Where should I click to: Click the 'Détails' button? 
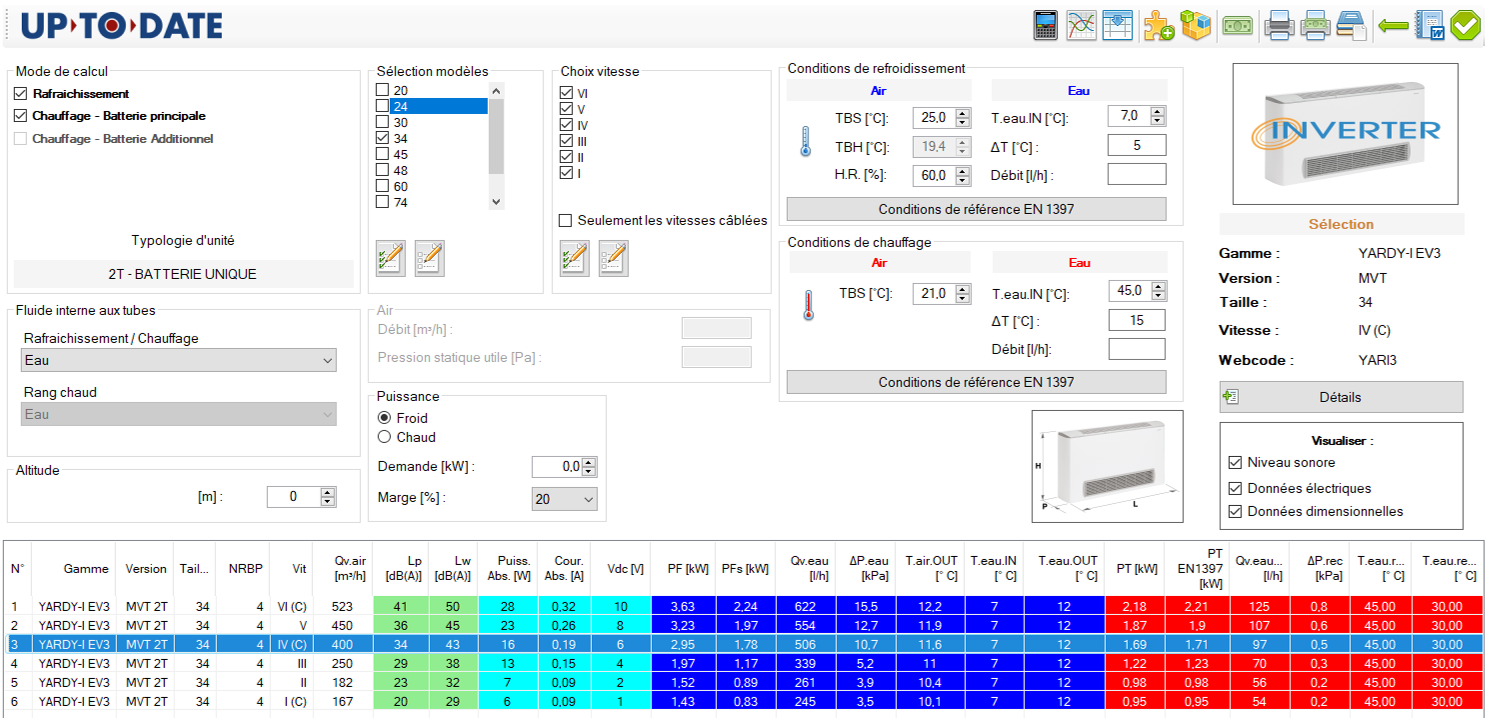click(1340, 397)
